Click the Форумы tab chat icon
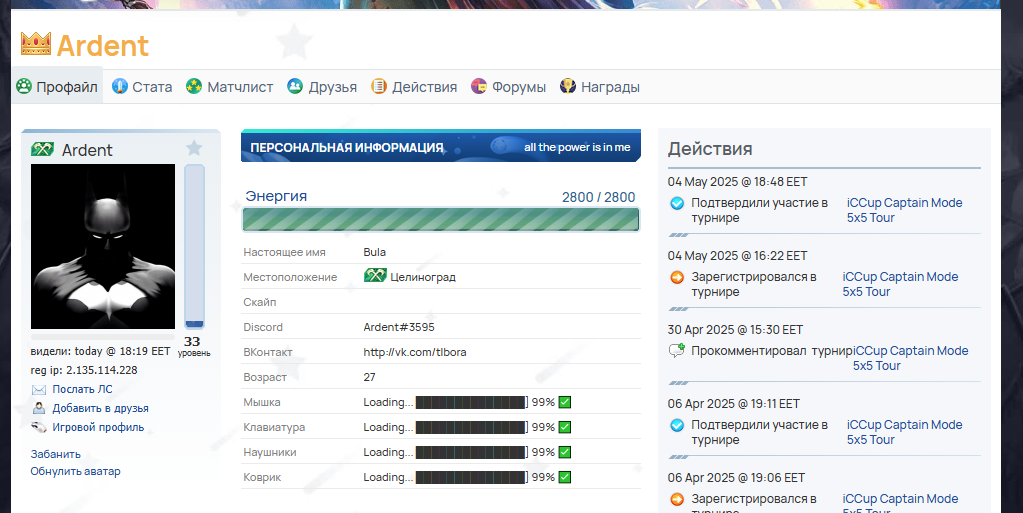Screen dimensions: 1023x513 [479, 86]
